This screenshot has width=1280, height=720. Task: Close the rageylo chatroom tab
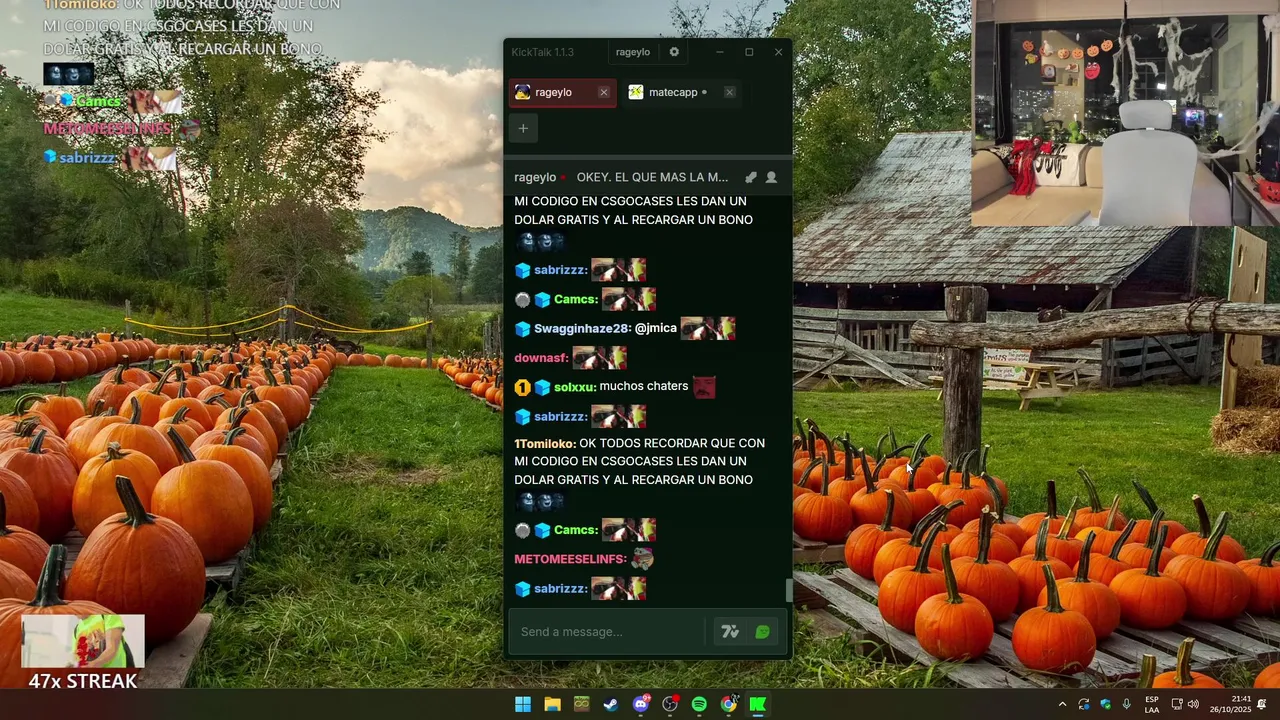coord(603,92)
